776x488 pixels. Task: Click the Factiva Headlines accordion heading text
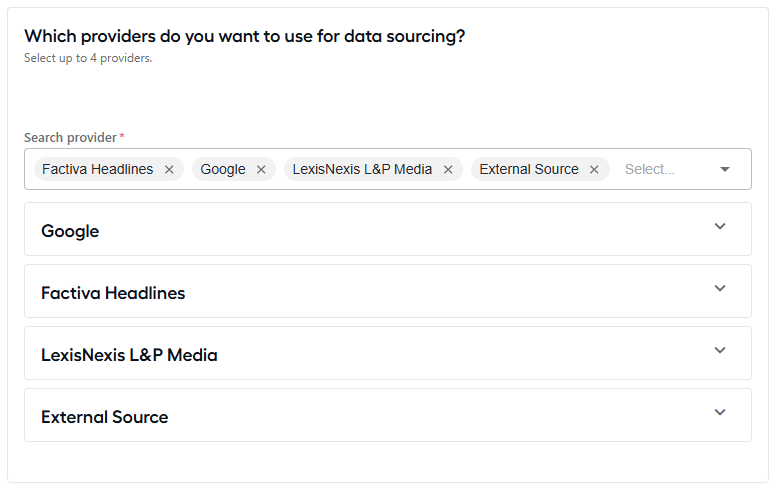point(113,293)
